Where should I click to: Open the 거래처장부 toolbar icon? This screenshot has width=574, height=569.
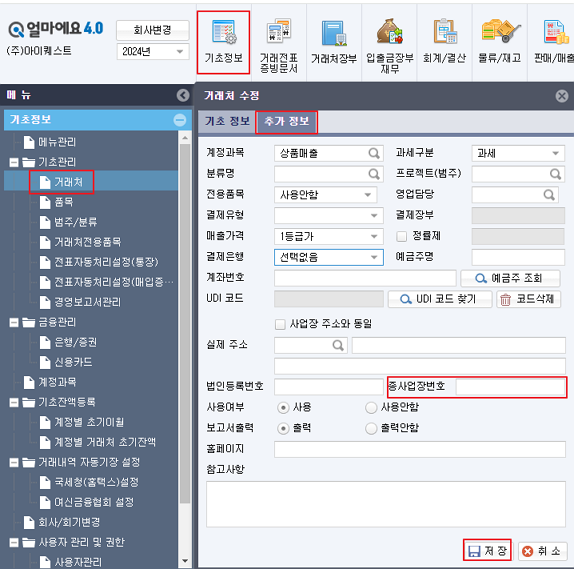pyautogui.click(x=334, y=42)
